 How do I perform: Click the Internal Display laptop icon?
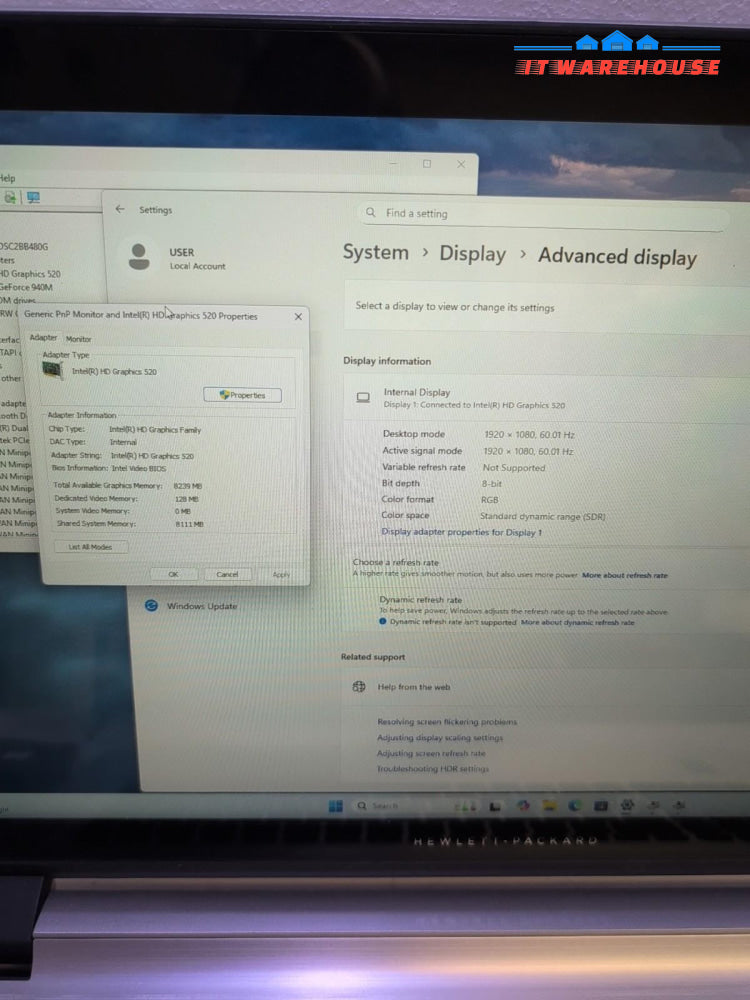pyautogui.click(x=363, y=398)
